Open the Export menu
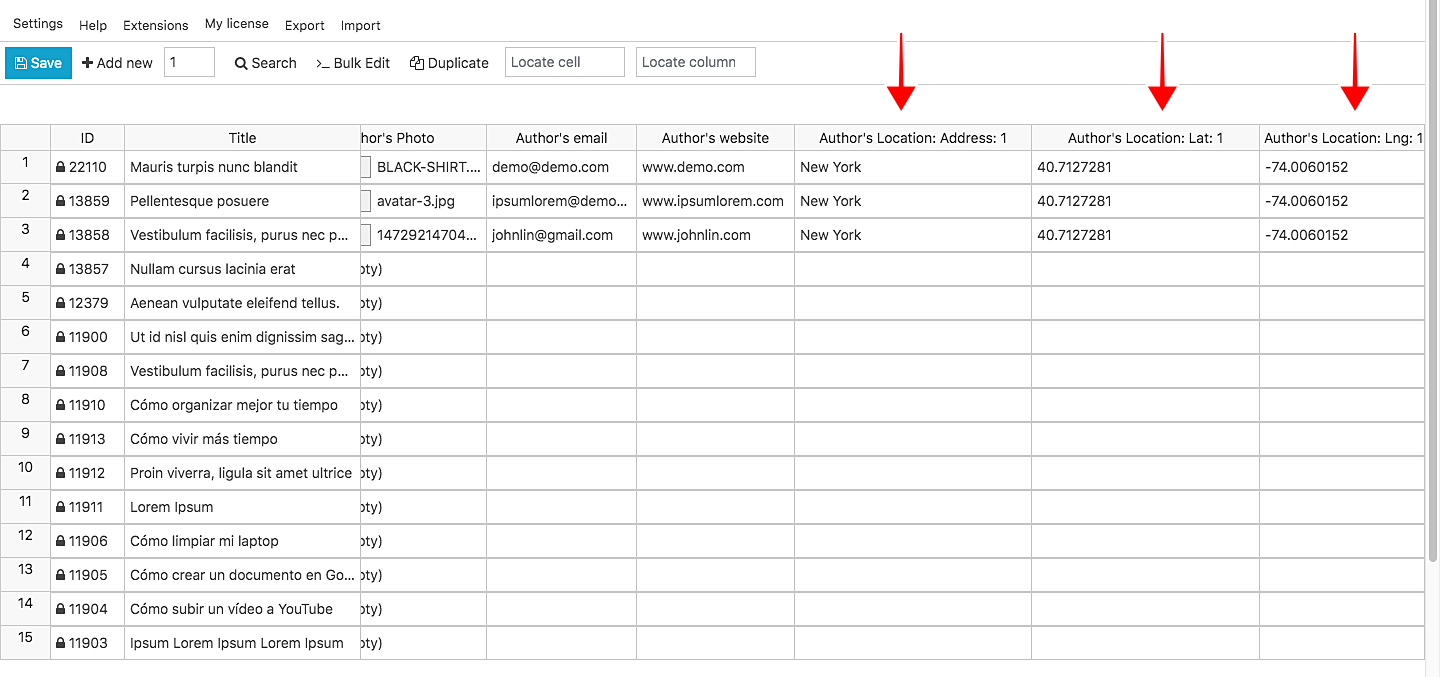1440x677 pixels. [304, 25]
